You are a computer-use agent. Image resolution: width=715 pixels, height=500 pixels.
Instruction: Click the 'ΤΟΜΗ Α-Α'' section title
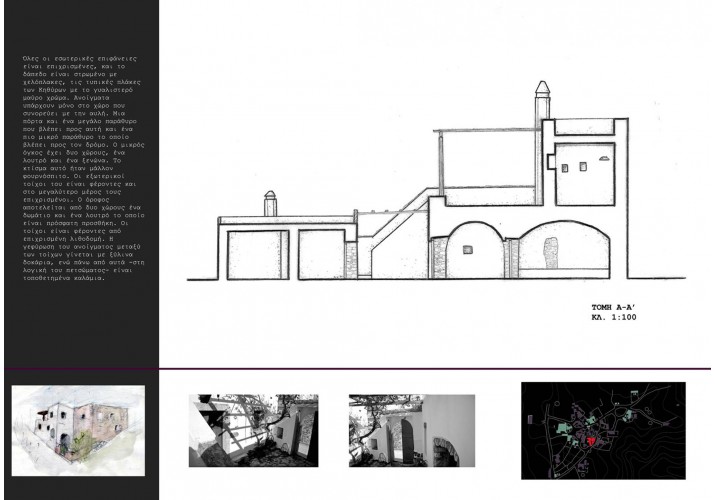(x=612, y=307)
